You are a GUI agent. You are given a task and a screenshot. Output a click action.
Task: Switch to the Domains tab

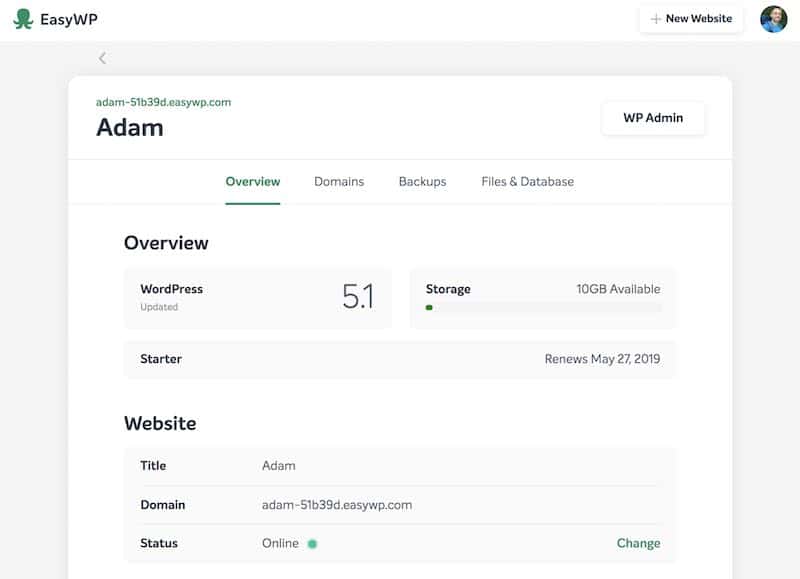tap(339, 182)
